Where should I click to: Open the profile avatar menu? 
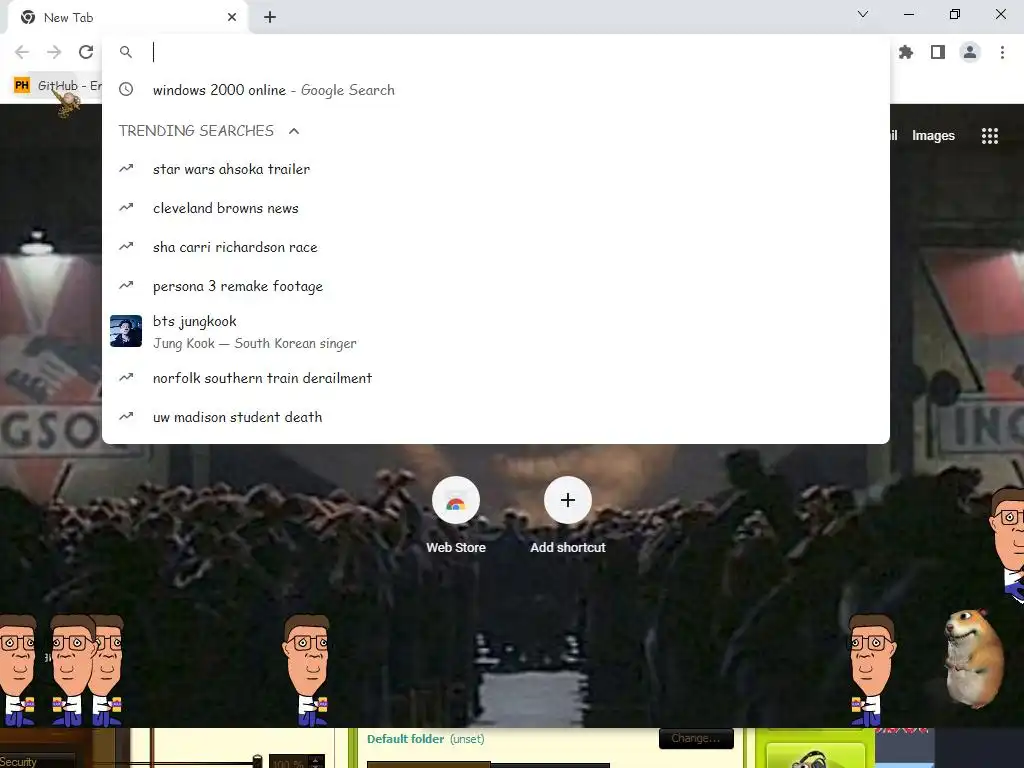(970, 52)
